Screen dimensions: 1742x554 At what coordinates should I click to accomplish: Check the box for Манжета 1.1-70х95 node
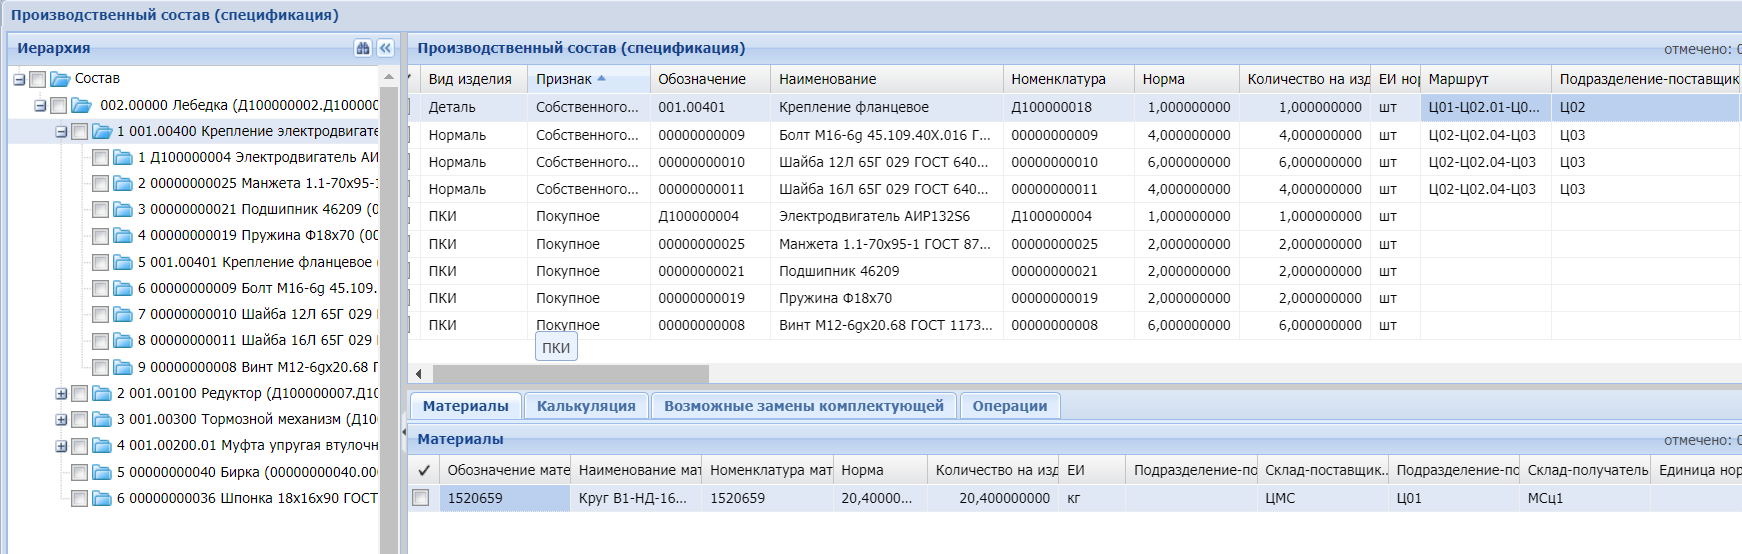[x=100, y=184]
